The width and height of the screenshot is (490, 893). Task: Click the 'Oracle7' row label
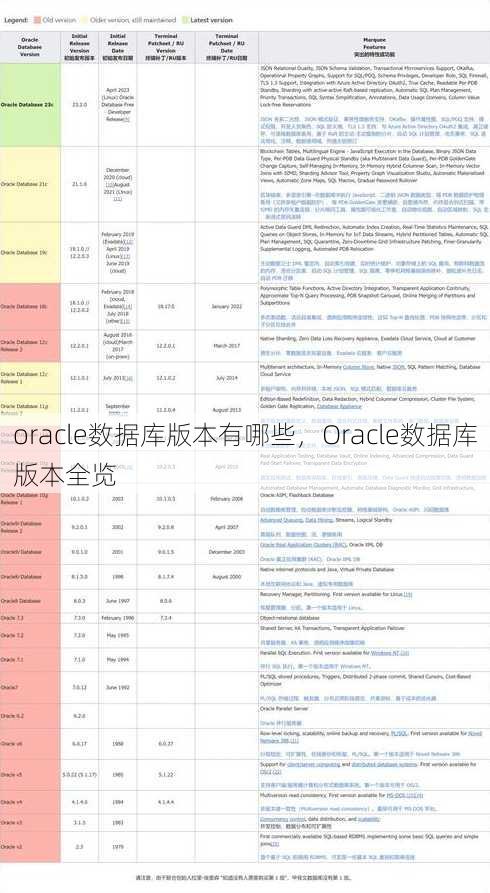click(9, 687)
